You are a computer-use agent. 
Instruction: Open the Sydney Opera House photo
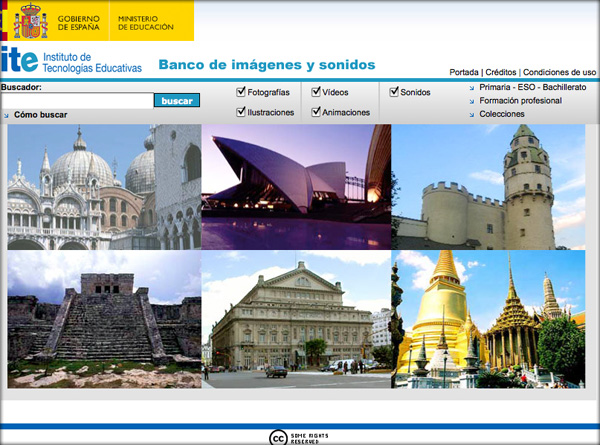pos(297,187)
